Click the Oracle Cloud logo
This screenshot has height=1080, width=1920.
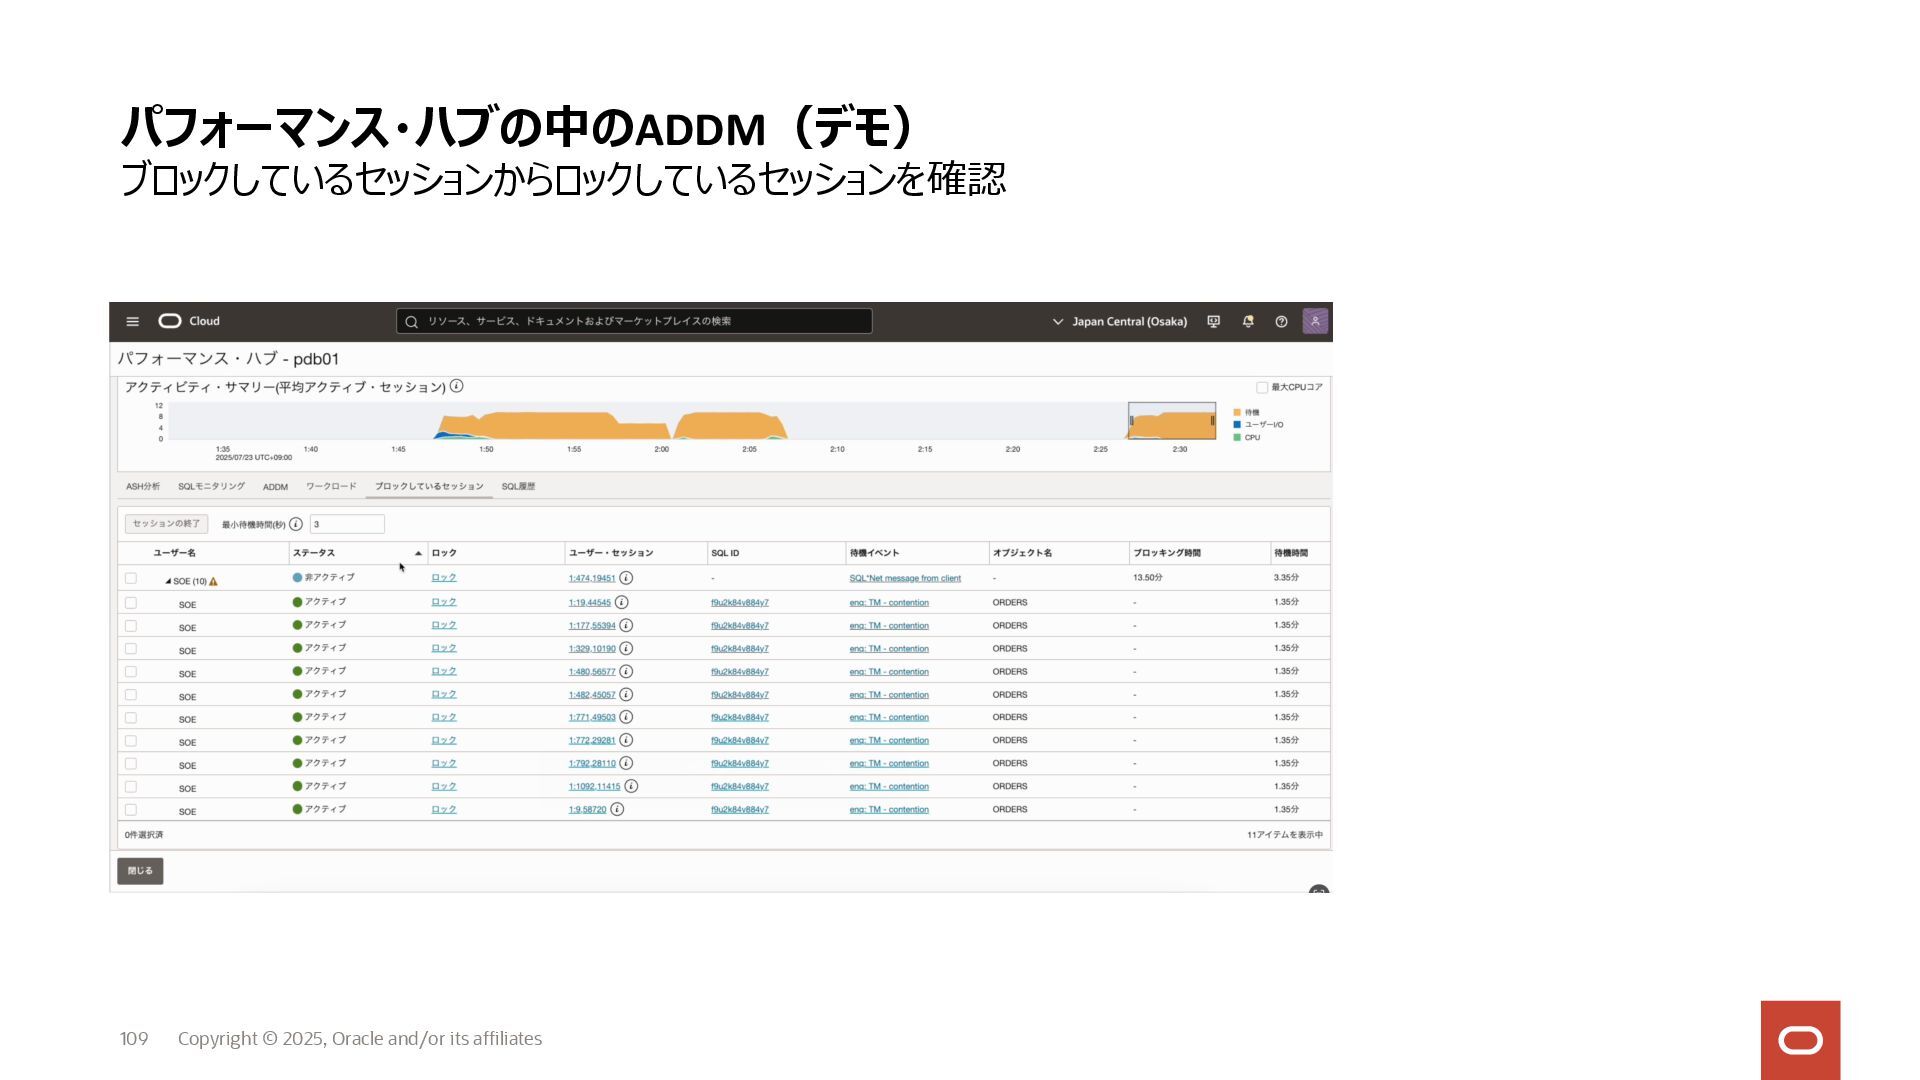click(189, 321)
